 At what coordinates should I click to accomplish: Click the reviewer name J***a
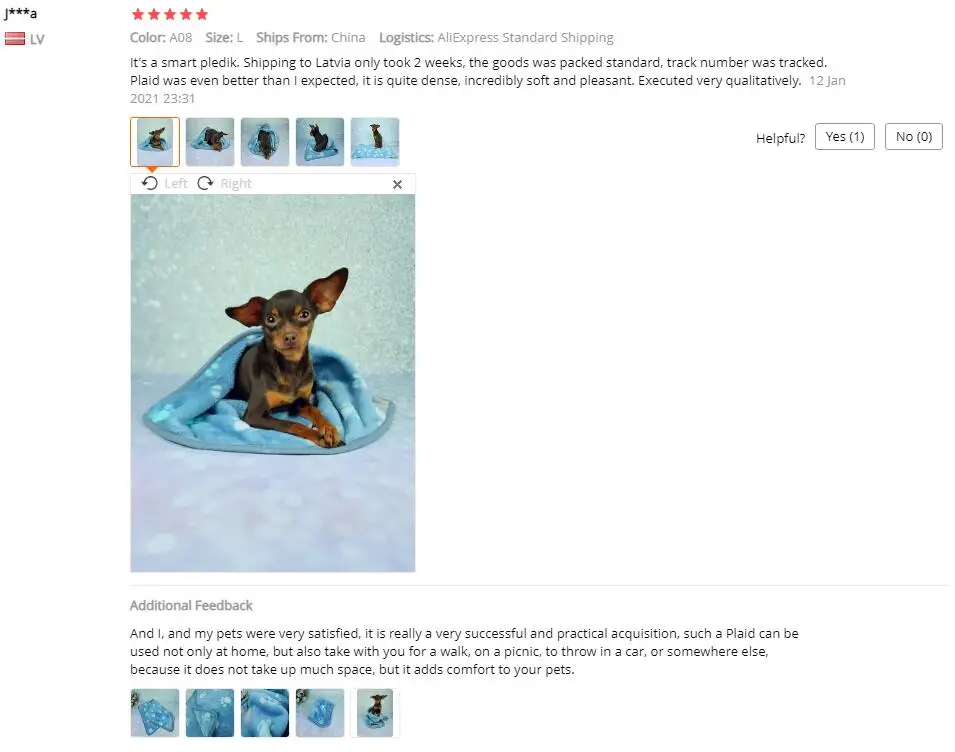(x=21, y=13)
